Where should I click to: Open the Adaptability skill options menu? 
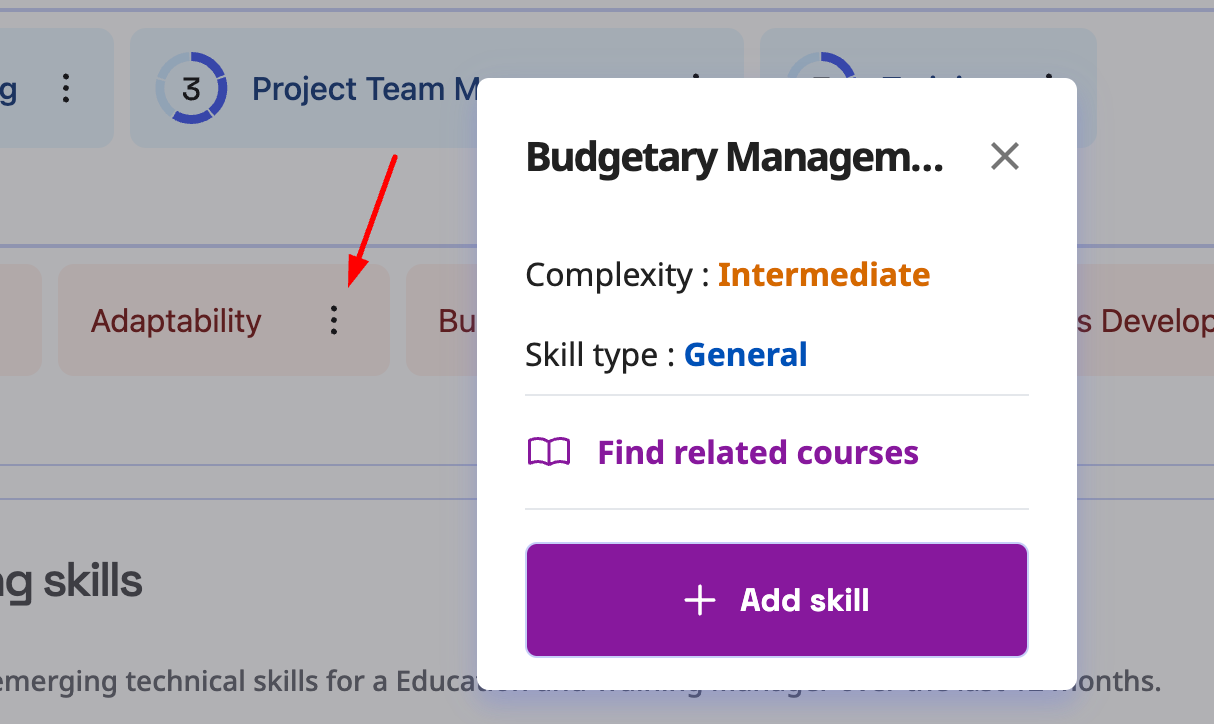point(334,320)
